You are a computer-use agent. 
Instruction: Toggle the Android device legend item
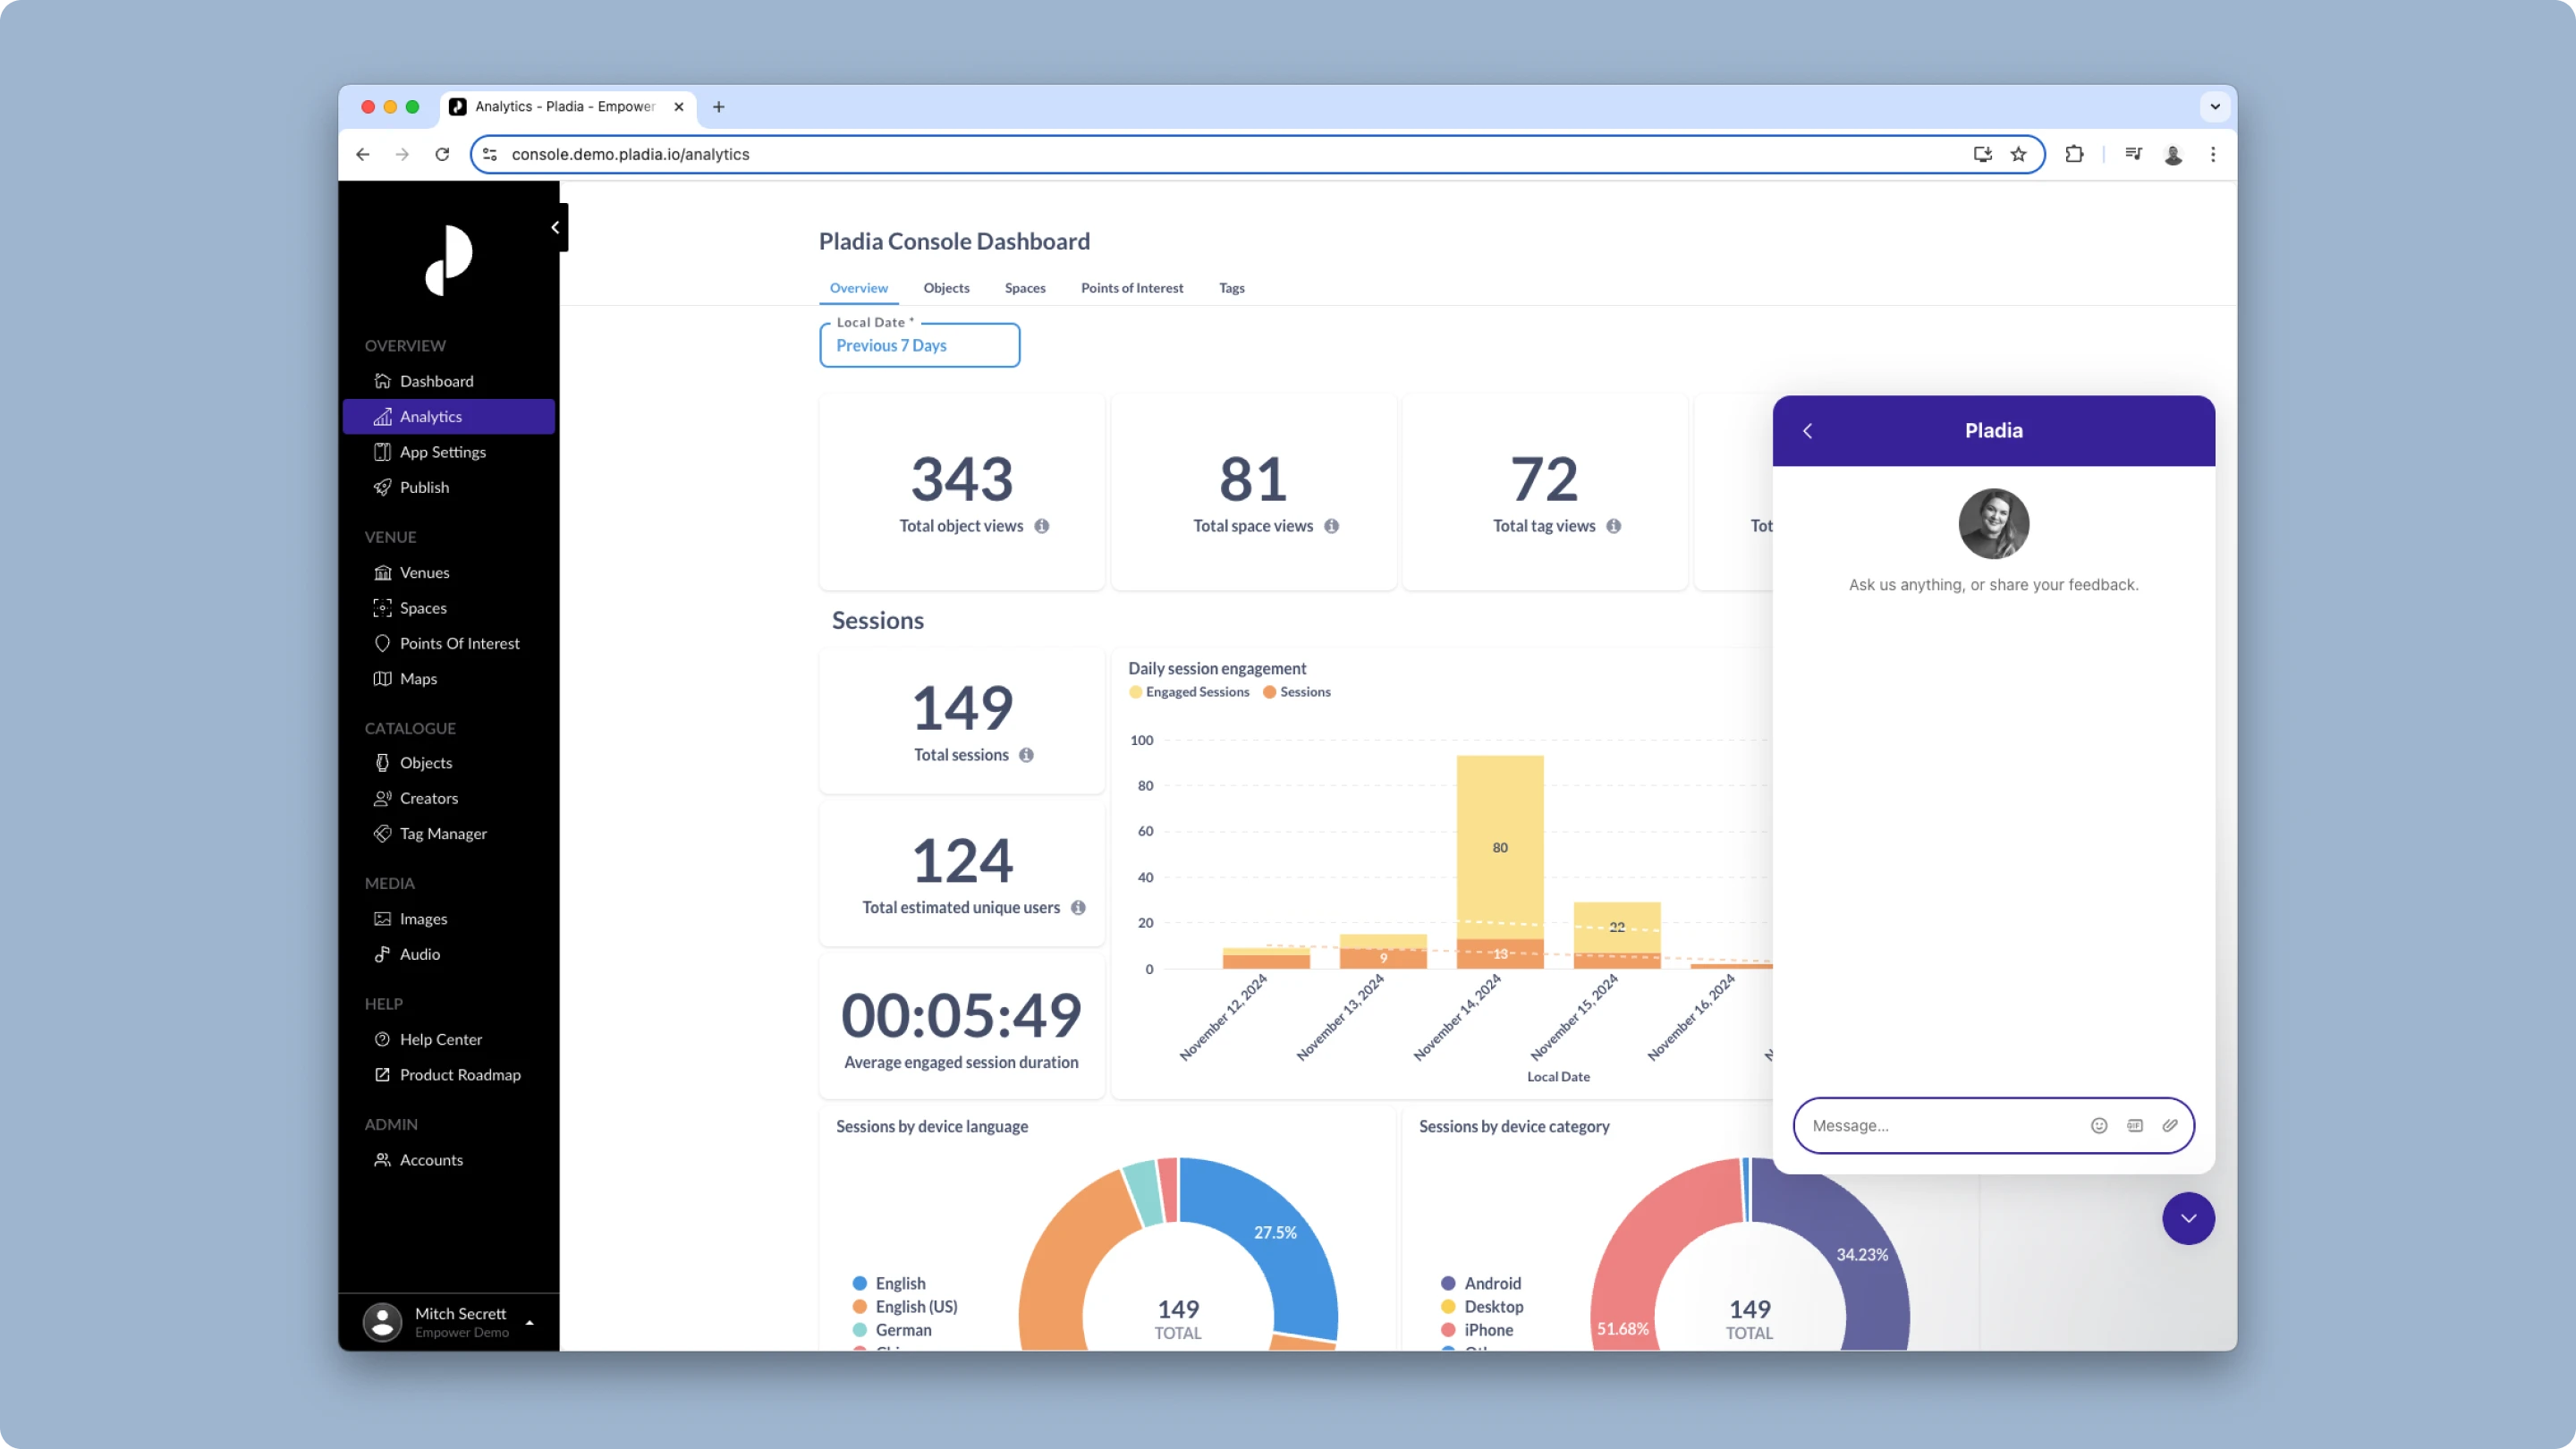pyautogui.click(x=1481, y=1283)
